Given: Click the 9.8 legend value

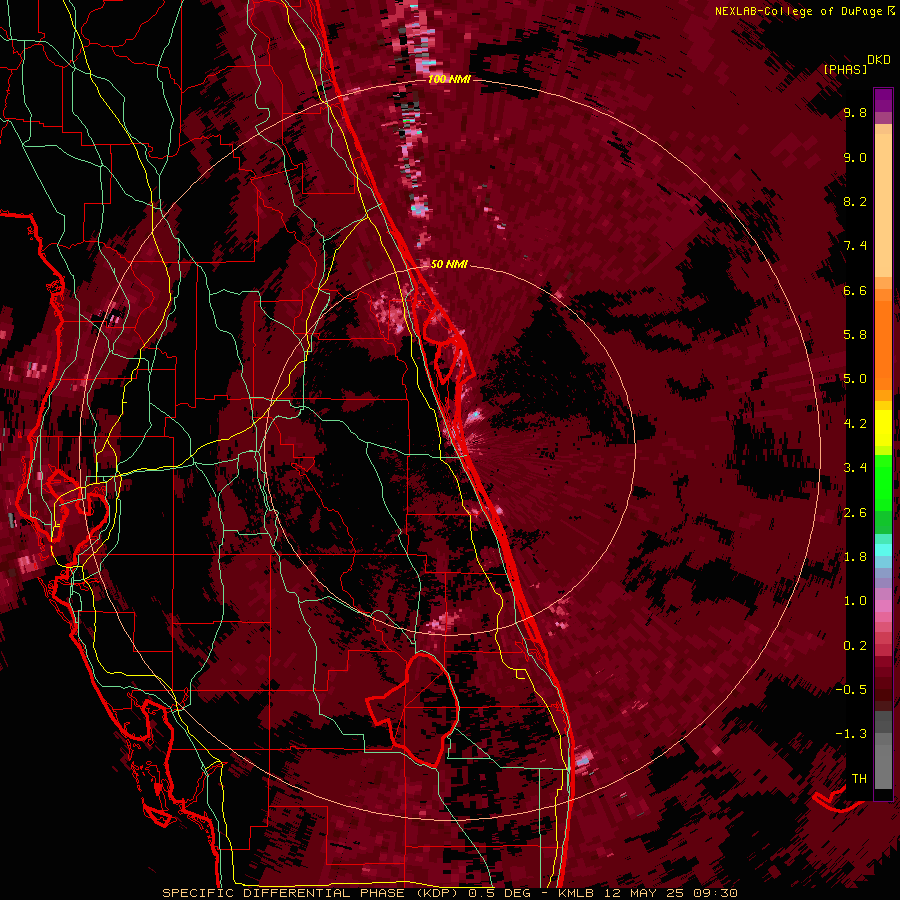Looking at the screenshot, I should coord(855,113).
